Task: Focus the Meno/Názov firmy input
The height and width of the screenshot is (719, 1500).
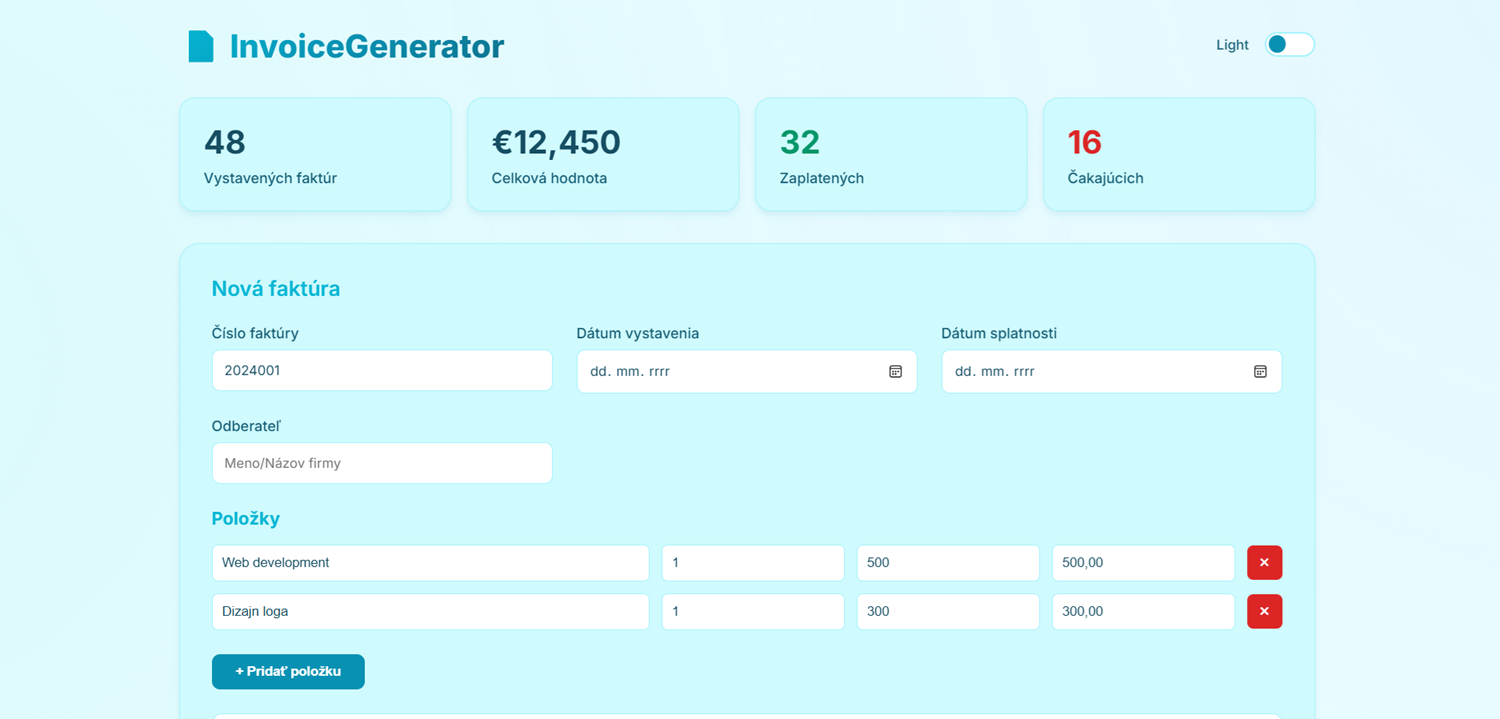Action: pyautogui.click(x=382, y=463)
